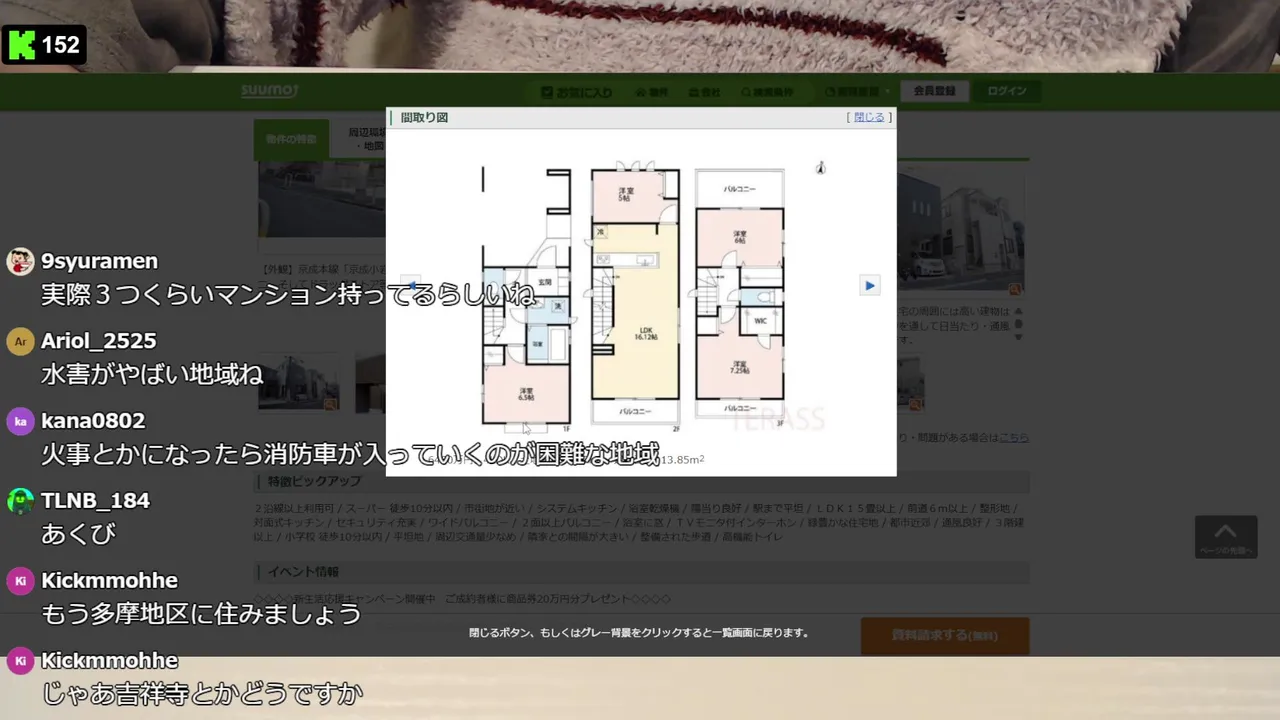Click kana0802's avatar in chat
The width and height of the screenshot is (1280, 720).
click(20, 421)
